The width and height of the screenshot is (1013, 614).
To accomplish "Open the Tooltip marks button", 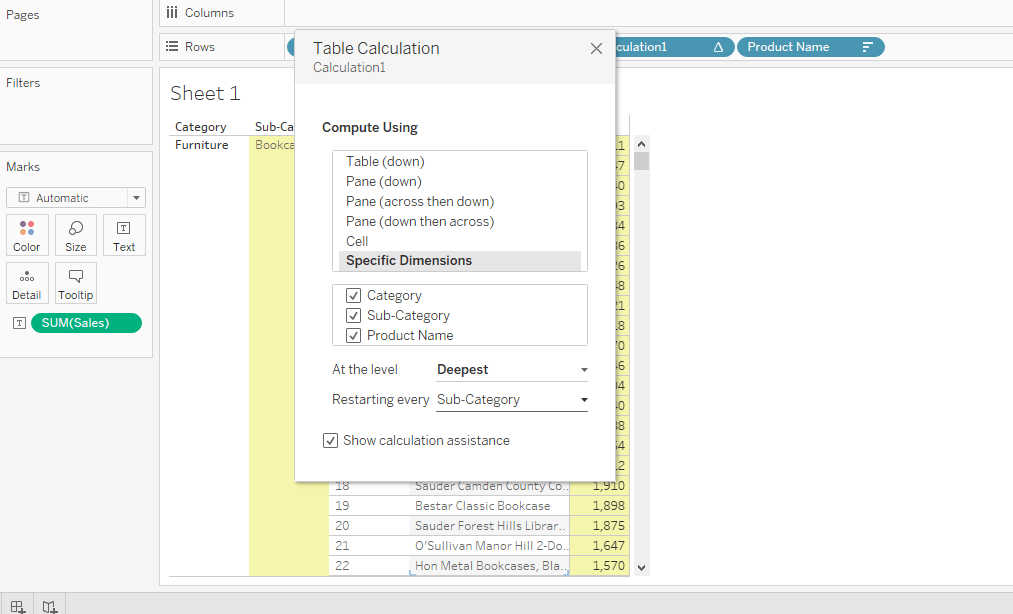I will [76, 283].
